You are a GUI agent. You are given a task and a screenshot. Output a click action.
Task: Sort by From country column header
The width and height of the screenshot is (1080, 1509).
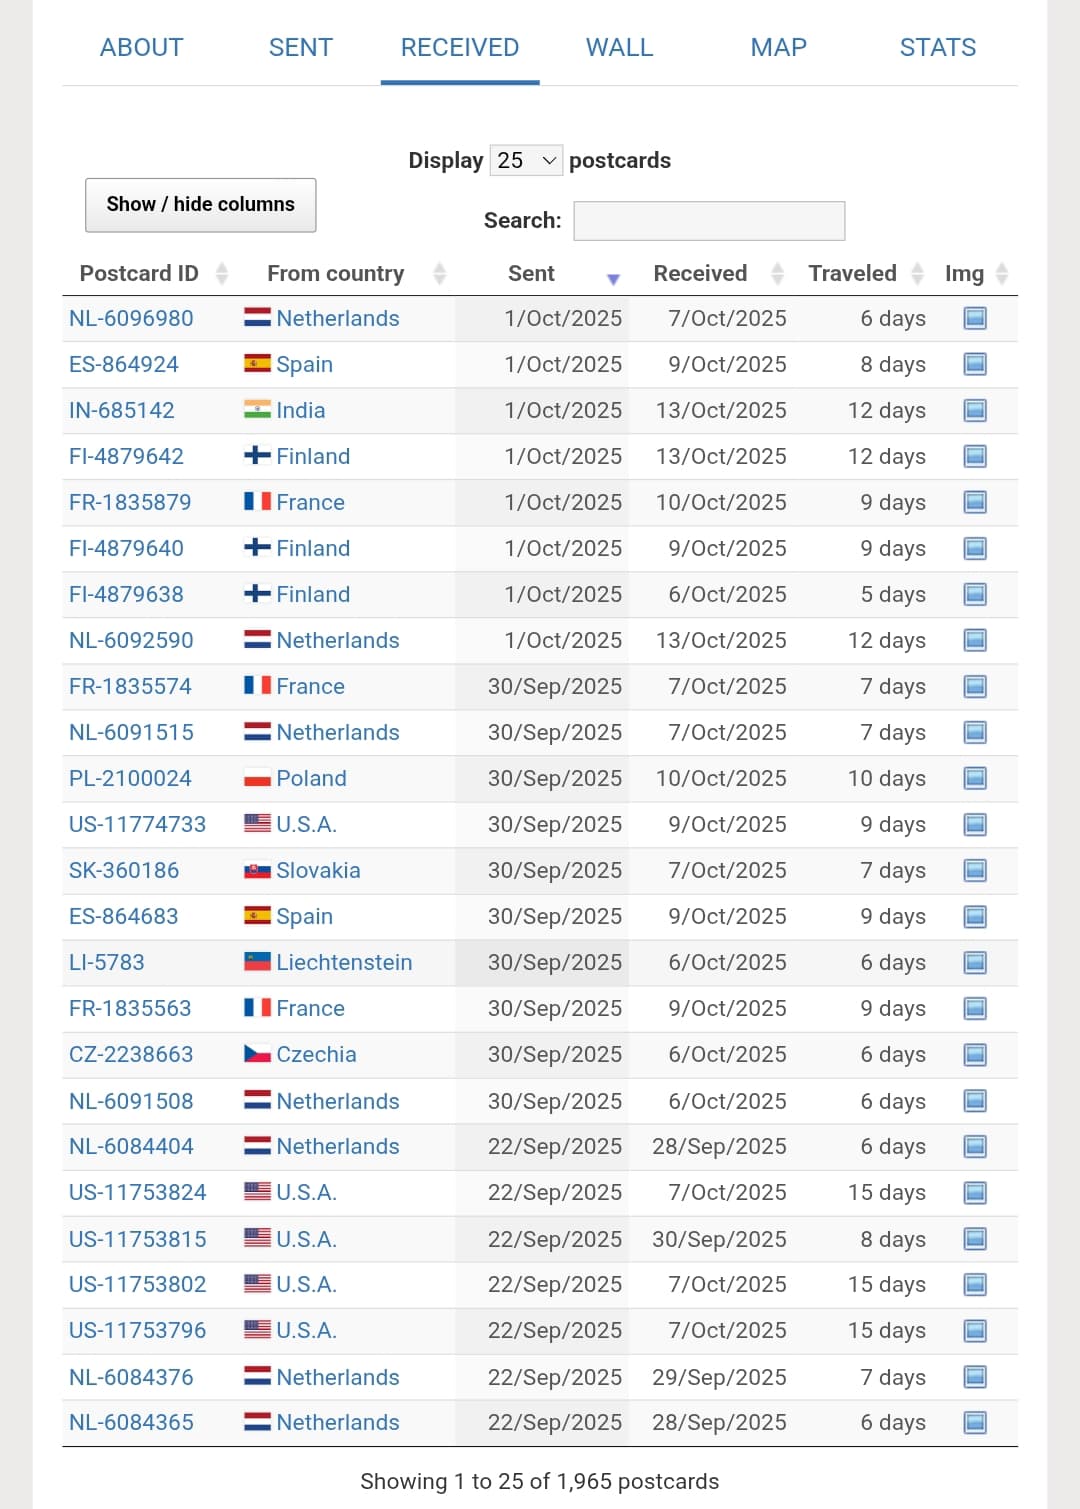[336, 274]
